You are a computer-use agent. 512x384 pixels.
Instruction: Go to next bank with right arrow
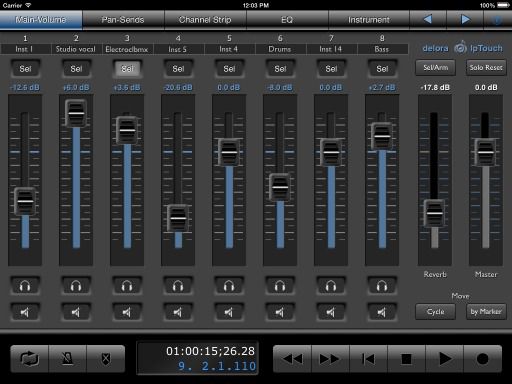[465, 20]
